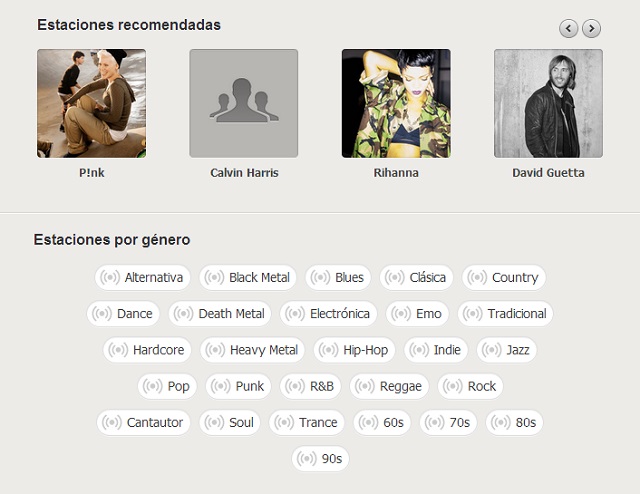The image size is (640, 494).
Task: Play the Hip-Hop genre station
Action: click(355, 350)
